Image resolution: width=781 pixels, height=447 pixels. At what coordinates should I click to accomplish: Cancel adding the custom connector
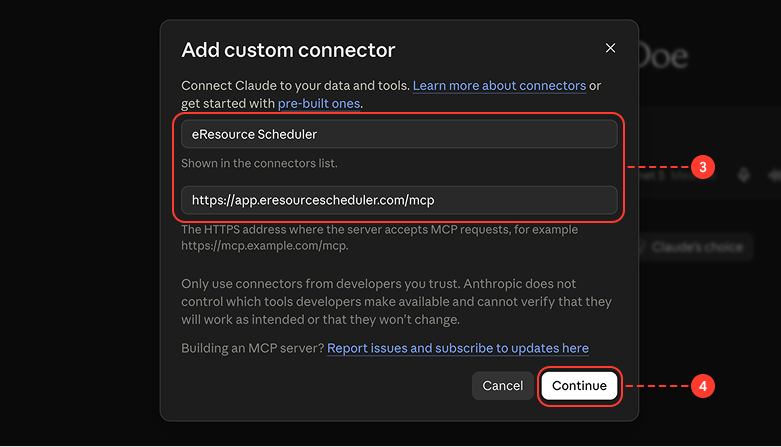pos(502,386)
